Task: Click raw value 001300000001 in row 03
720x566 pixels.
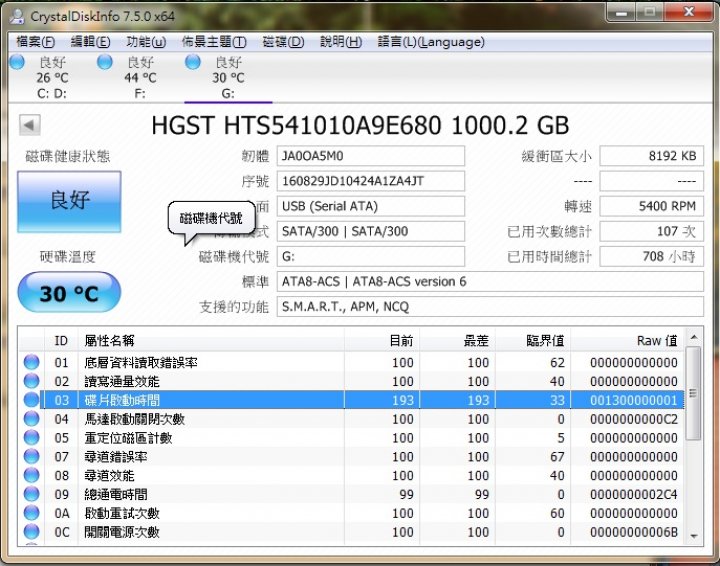Action: coord(634,400)
